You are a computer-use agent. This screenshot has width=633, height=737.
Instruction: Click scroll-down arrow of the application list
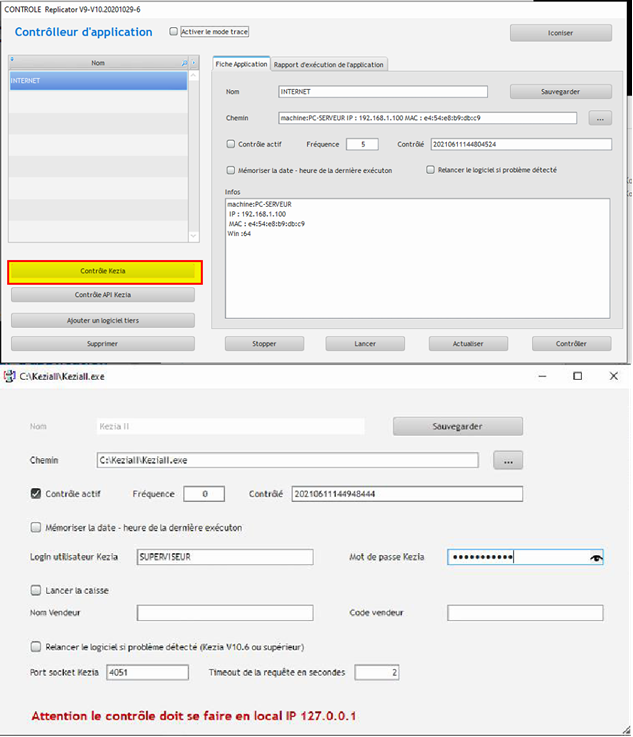(194, 236)
